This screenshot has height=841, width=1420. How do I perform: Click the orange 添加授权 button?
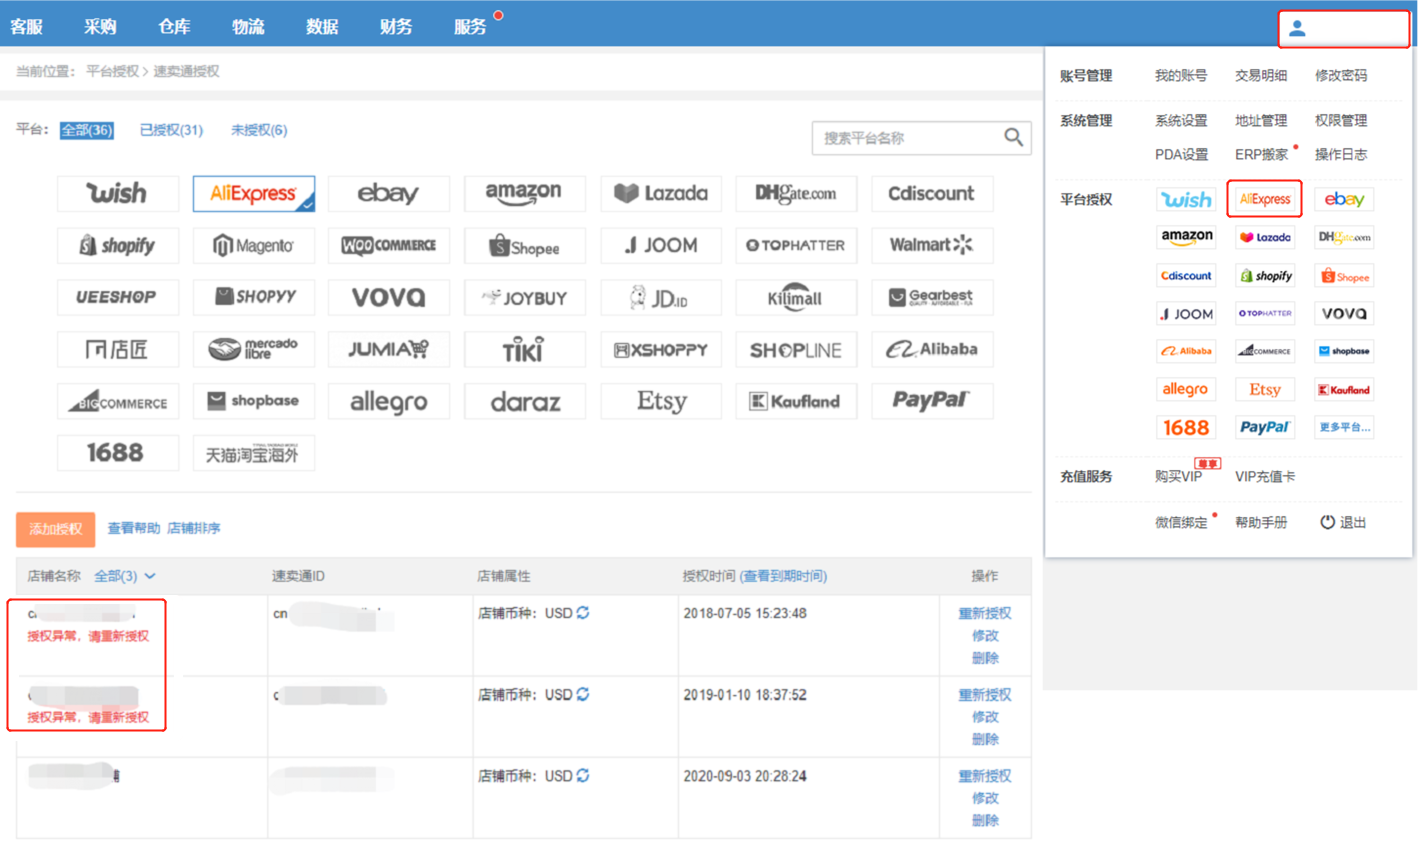click(55, 529)
